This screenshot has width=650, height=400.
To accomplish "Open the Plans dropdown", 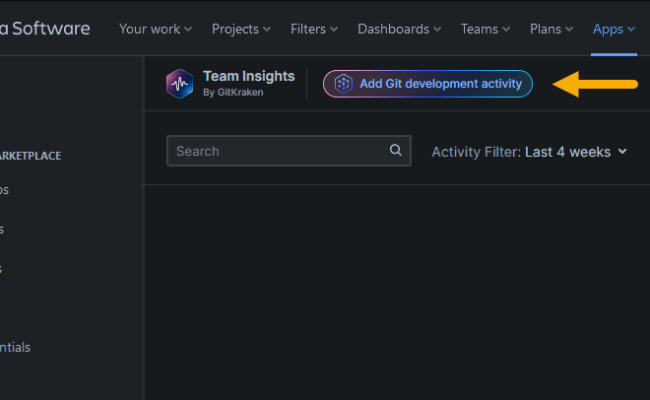I will coord(551,29).
